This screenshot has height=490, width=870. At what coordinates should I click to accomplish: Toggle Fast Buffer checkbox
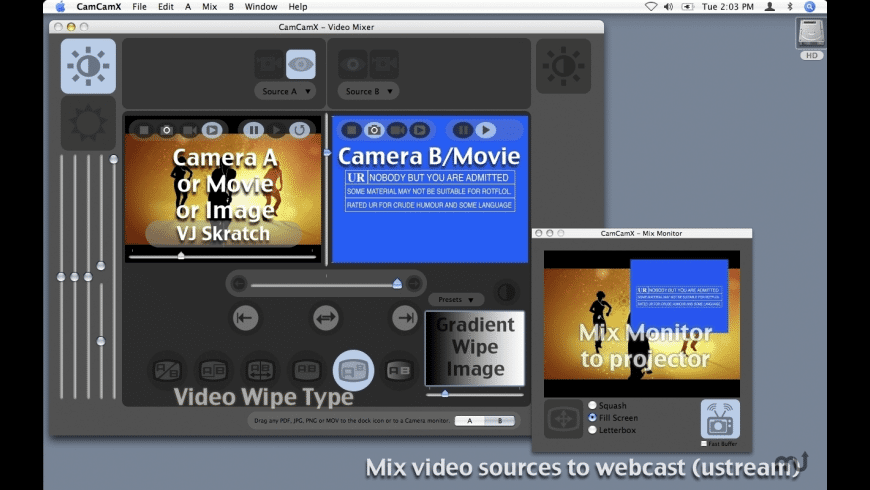pos(704,443)
